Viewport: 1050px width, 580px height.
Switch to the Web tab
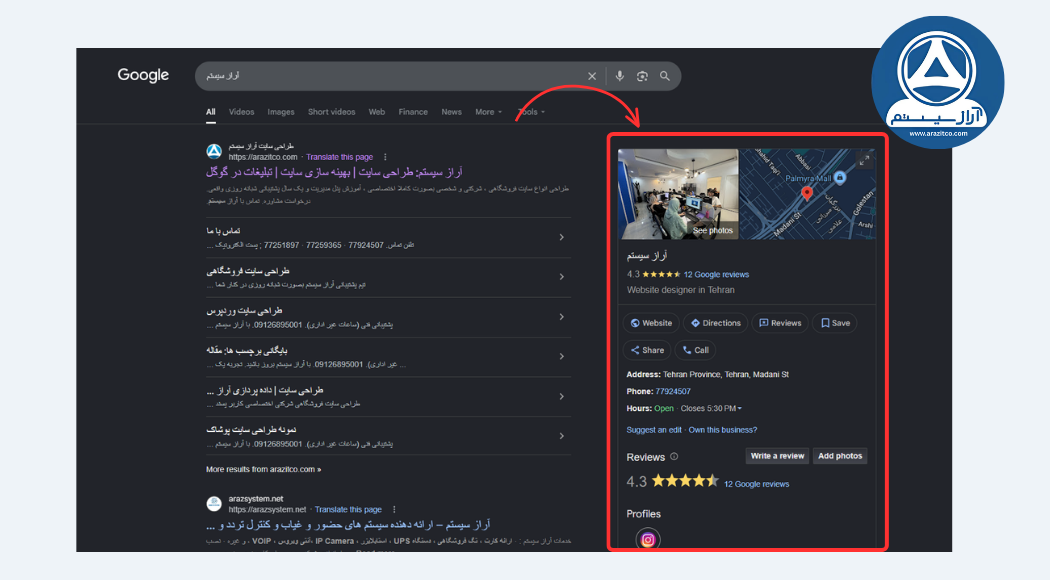[376, 112]
